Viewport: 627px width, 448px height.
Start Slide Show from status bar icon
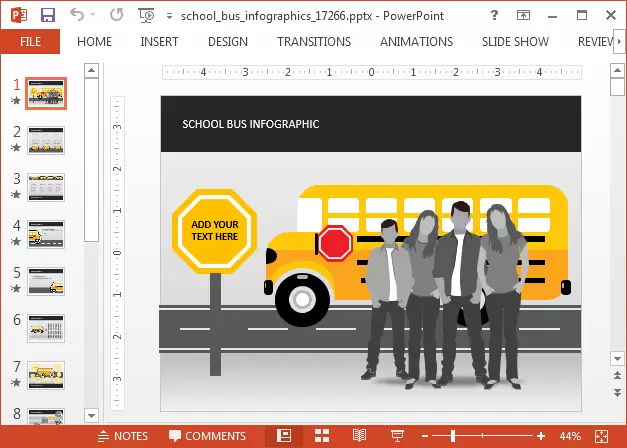[396, 436]
